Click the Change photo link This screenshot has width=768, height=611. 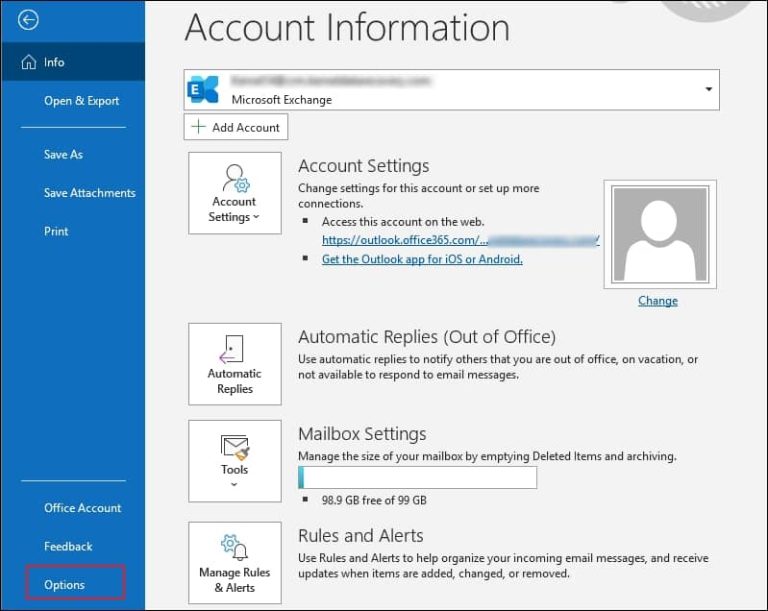[658, 300]
